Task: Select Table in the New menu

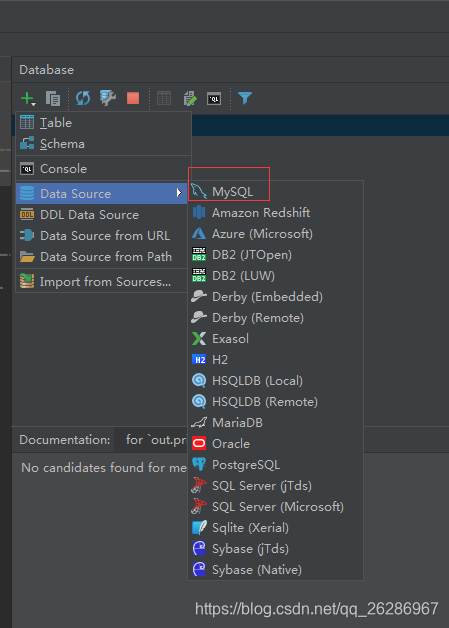Action: click(103, 123)
